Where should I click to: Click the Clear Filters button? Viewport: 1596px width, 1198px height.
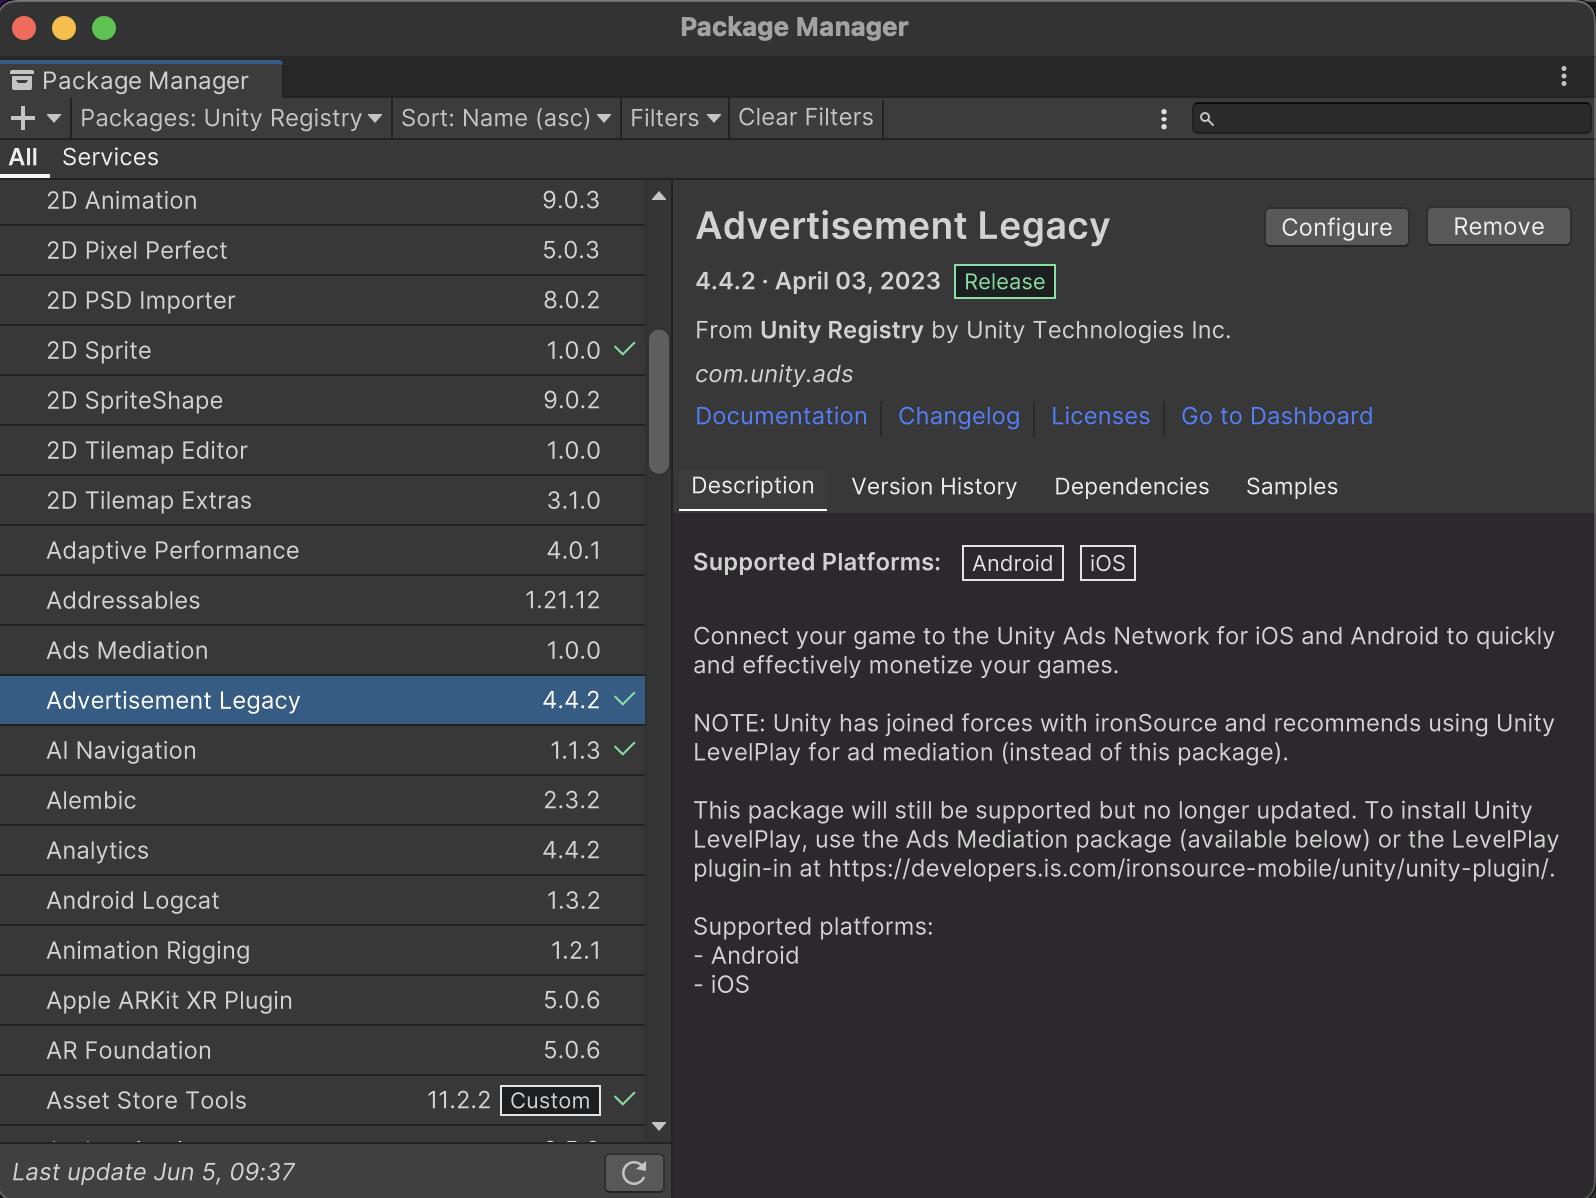pyautogui.click(x=806, y=118)
